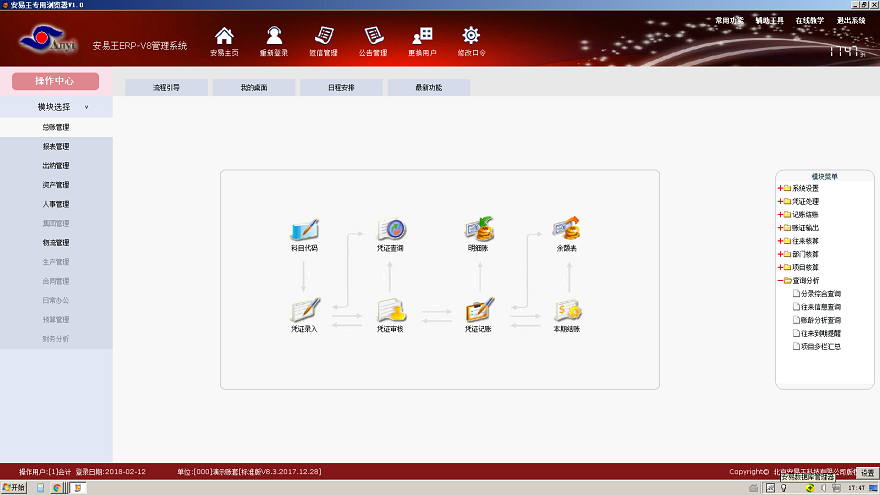Click 退出系统 to exit

coord(851,20)
